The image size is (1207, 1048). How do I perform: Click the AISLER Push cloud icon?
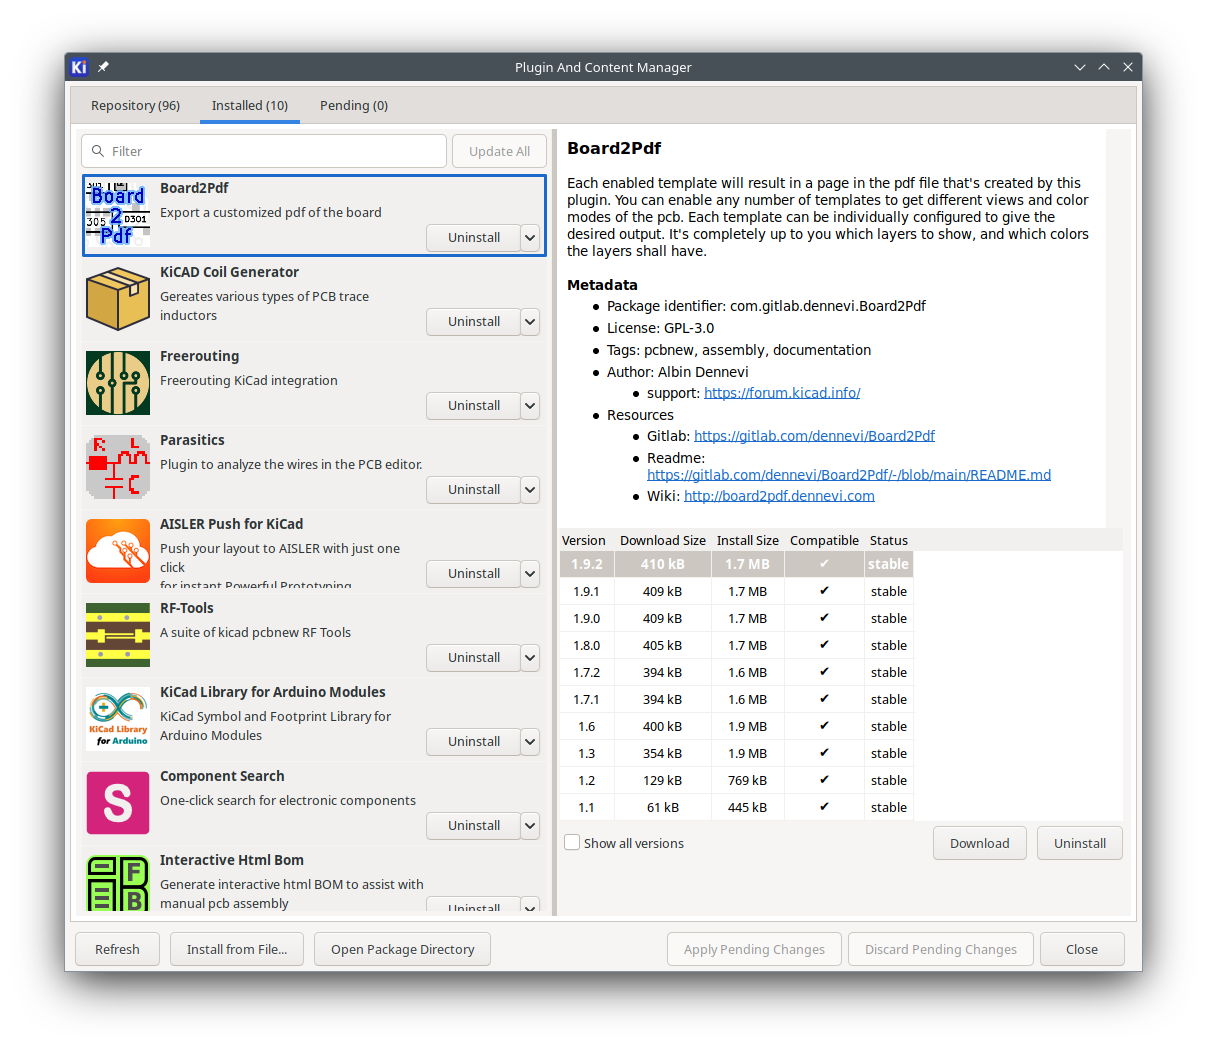pyautogui.click(x=117, y=550)
